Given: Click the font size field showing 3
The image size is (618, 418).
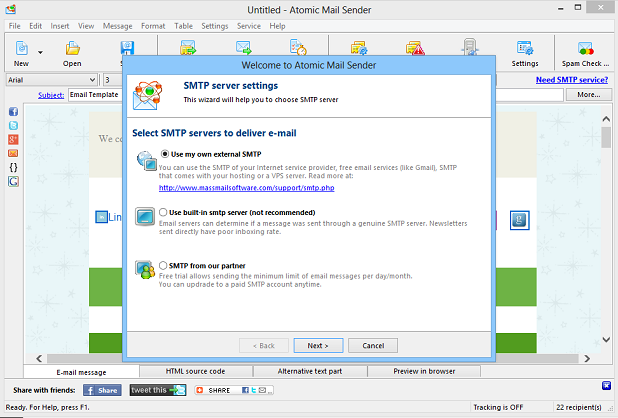Looking at the screenshot, I should tap(114, 80).
